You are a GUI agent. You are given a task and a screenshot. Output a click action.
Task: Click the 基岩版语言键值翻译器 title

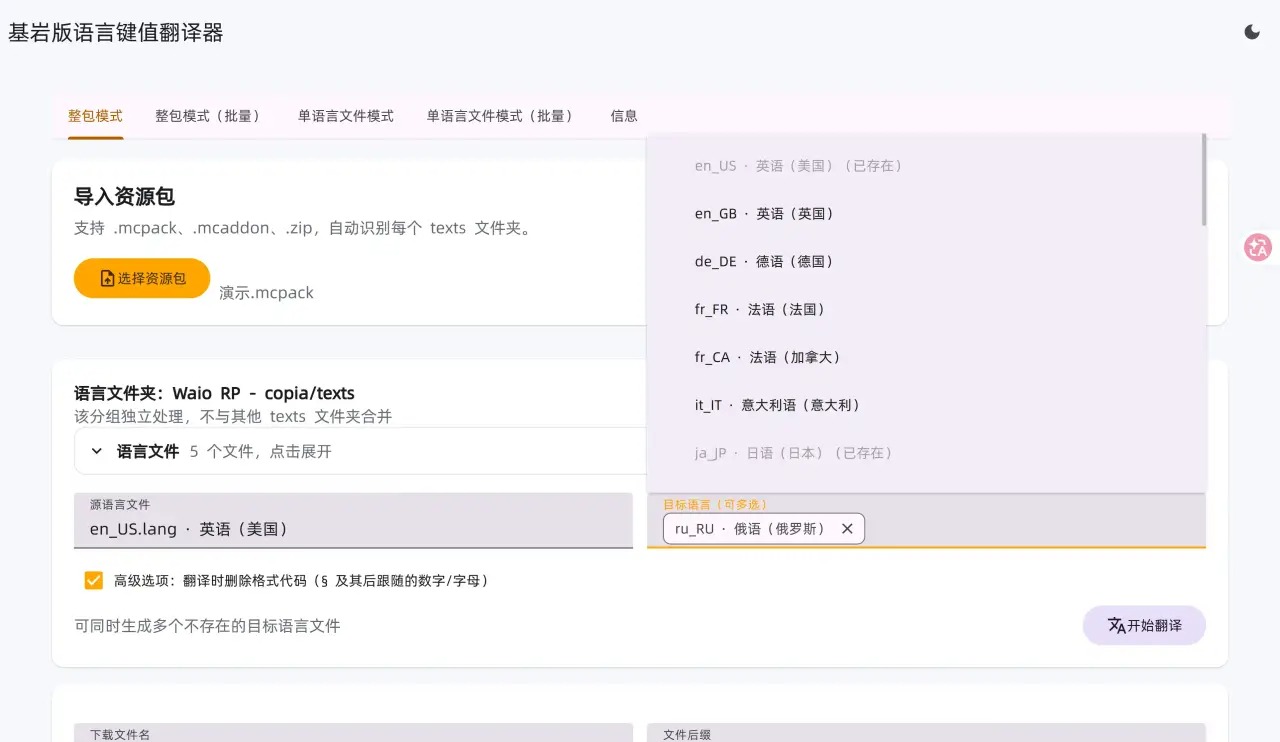[116, 33]
